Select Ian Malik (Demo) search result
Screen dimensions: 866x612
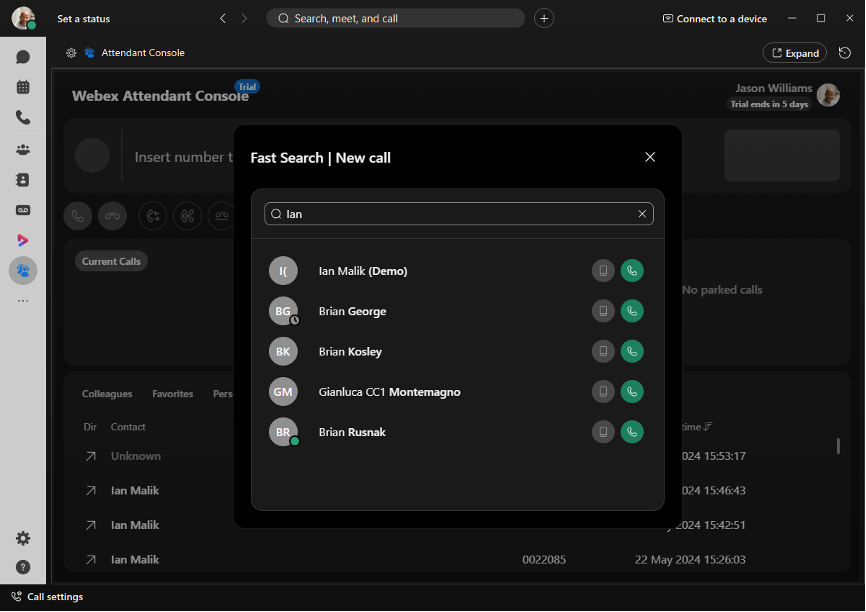[457, 271]
